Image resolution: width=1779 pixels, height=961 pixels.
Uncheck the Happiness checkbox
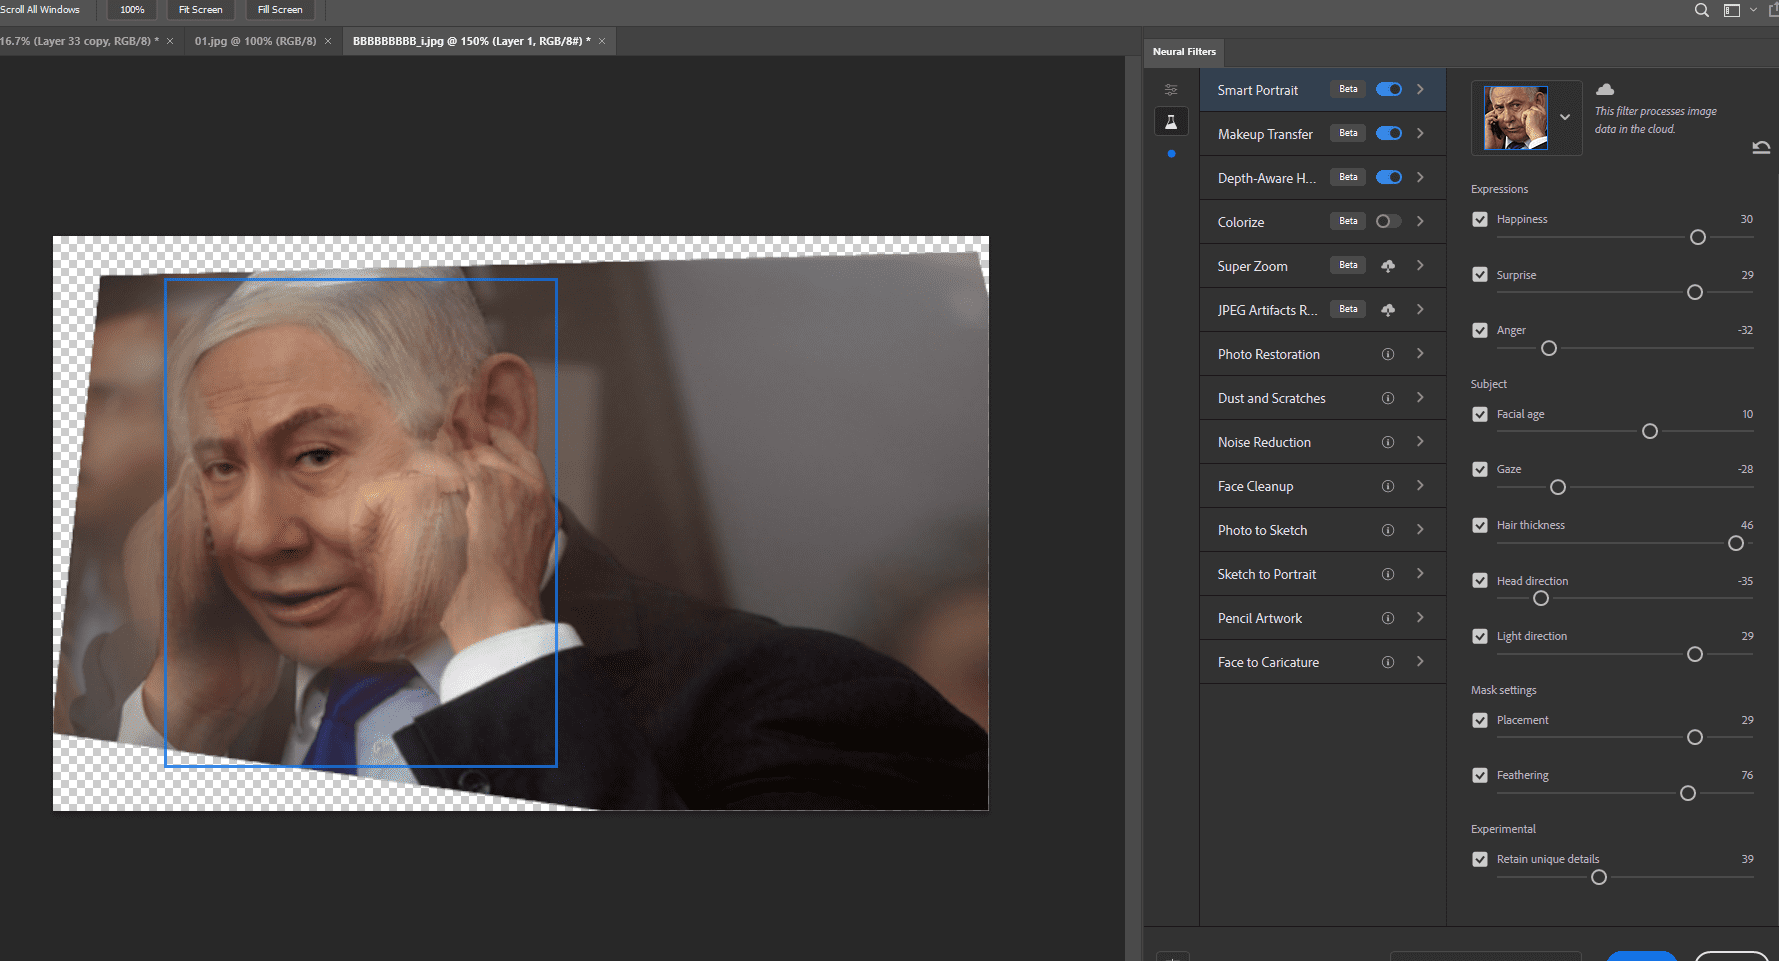(1480, 219)
